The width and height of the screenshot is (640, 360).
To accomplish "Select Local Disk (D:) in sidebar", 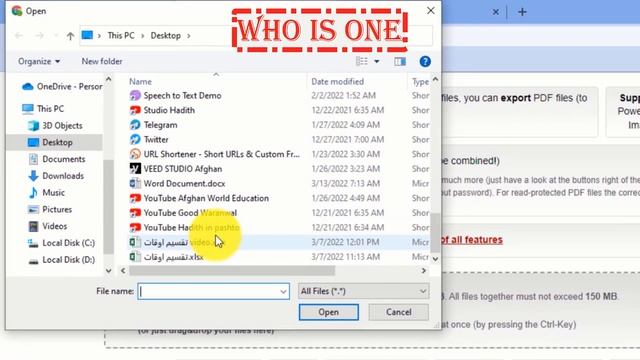I will (x=61, y=260).
